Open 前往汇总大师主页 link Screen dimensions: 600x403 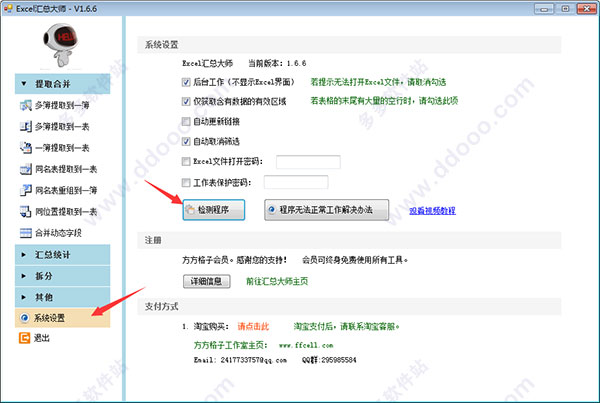[277, 281]
